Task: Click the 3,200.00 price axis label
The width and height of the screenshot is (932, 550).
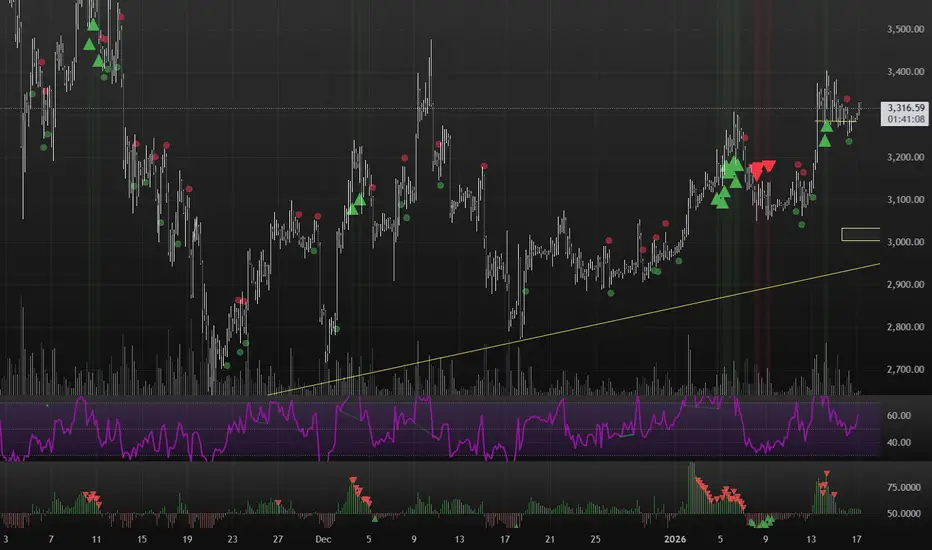Action: pyautogui.click(x=905, y=157)
